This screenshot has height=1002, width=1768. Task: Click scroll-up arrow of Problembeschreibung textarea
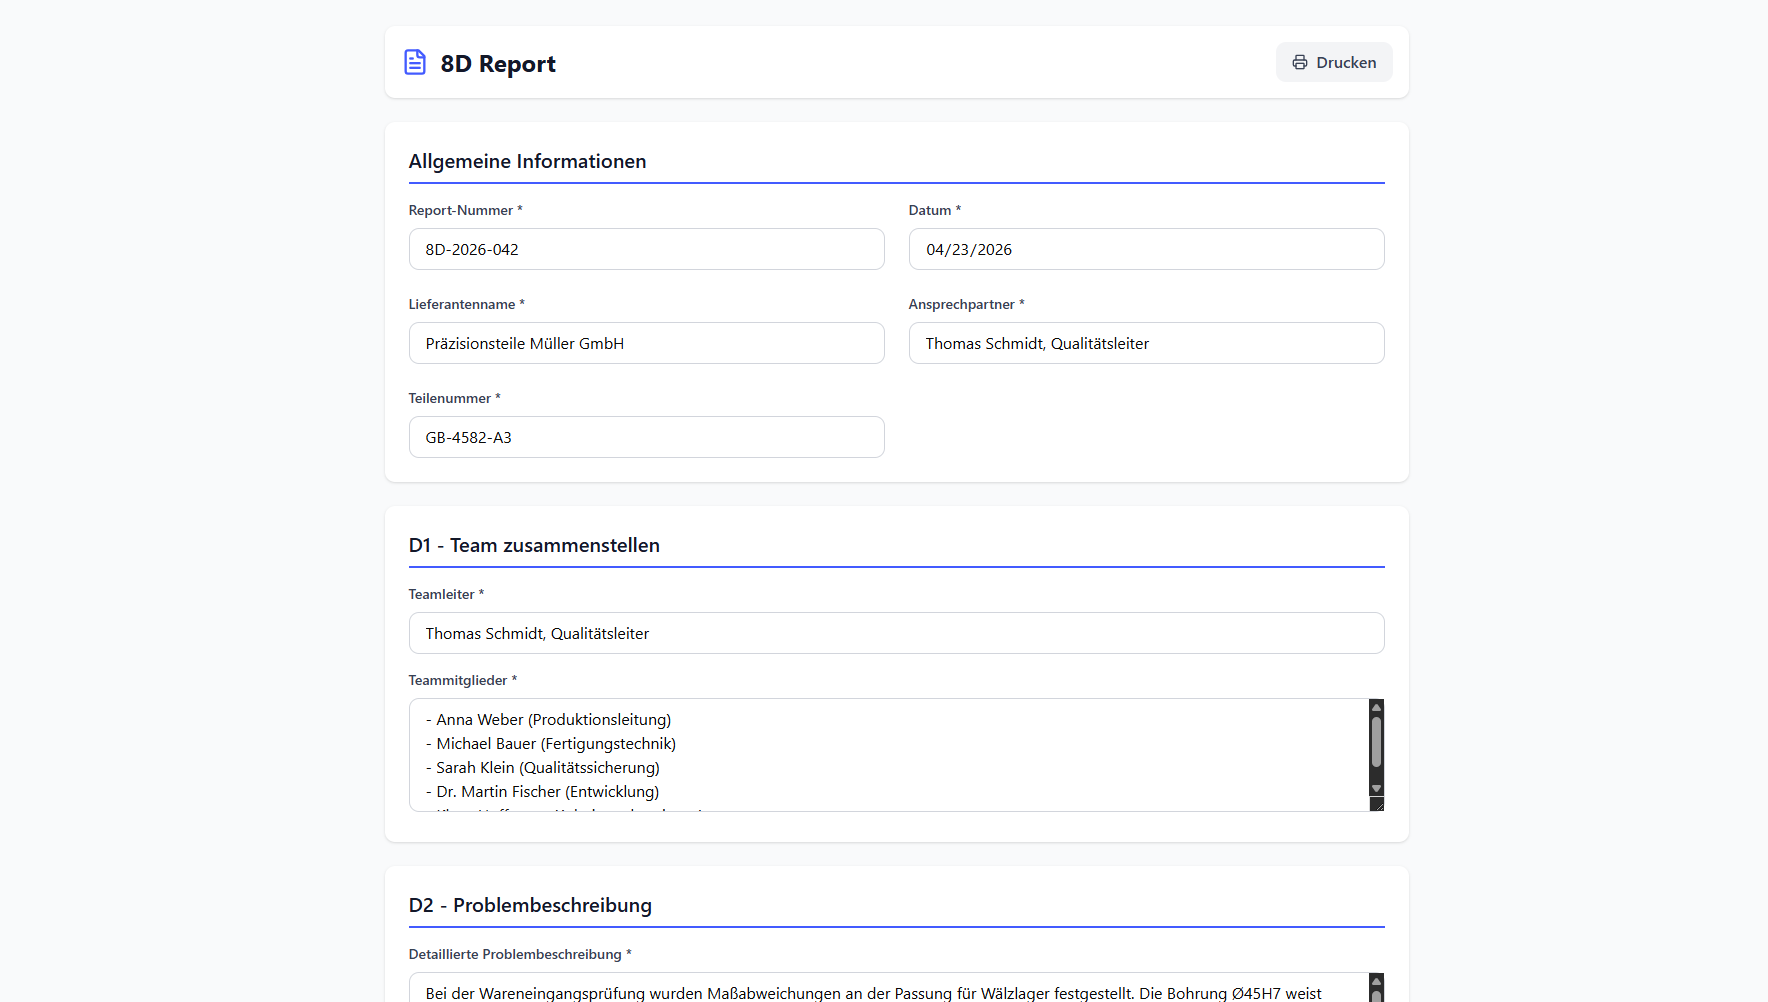pyautogui.click(x=1376, y=981)
